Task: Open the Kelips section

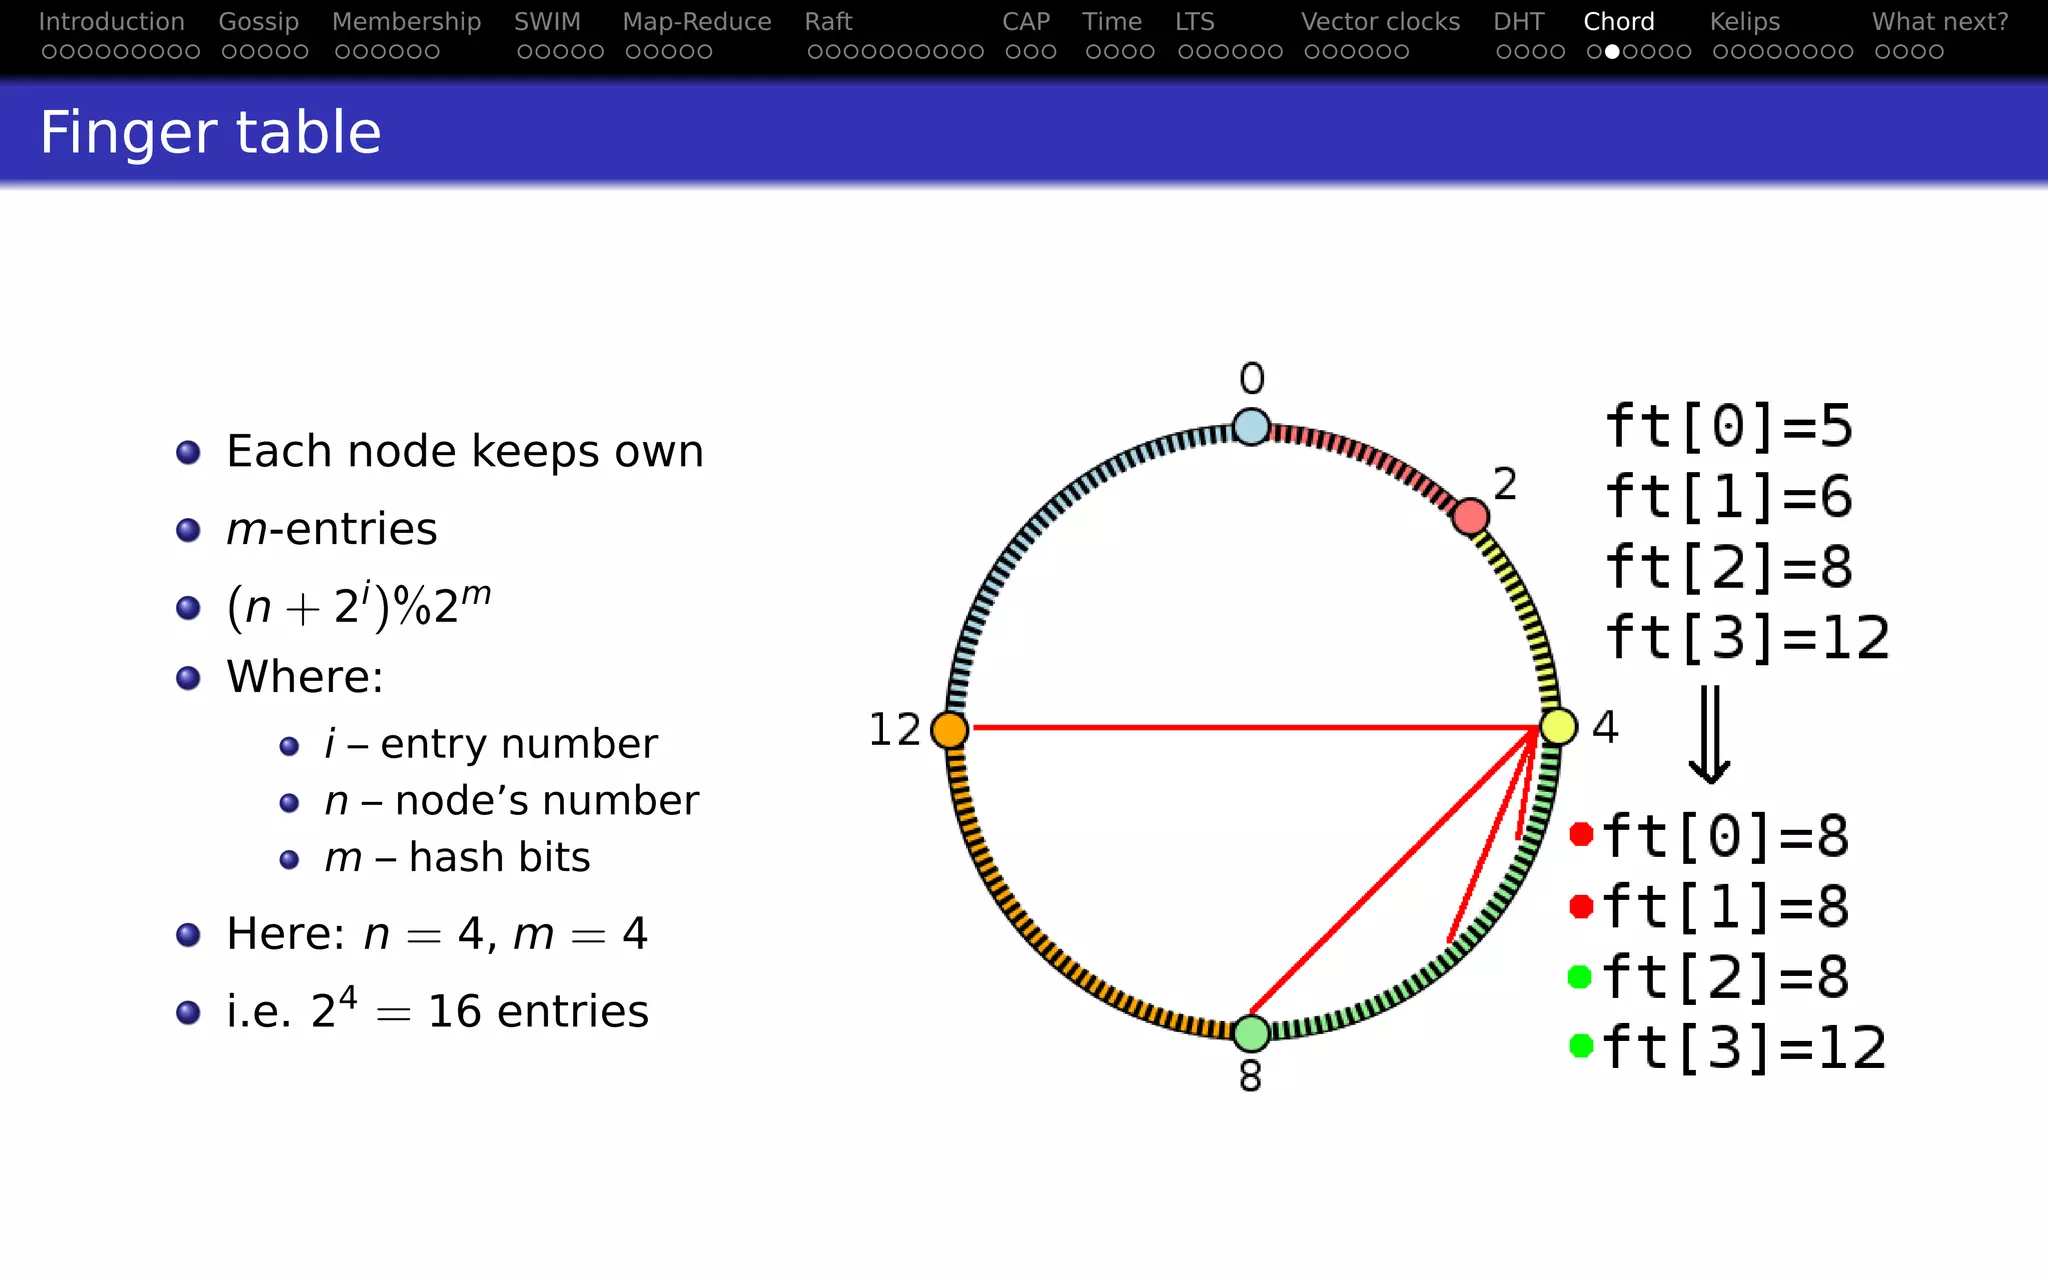Action: (1745, 22)
